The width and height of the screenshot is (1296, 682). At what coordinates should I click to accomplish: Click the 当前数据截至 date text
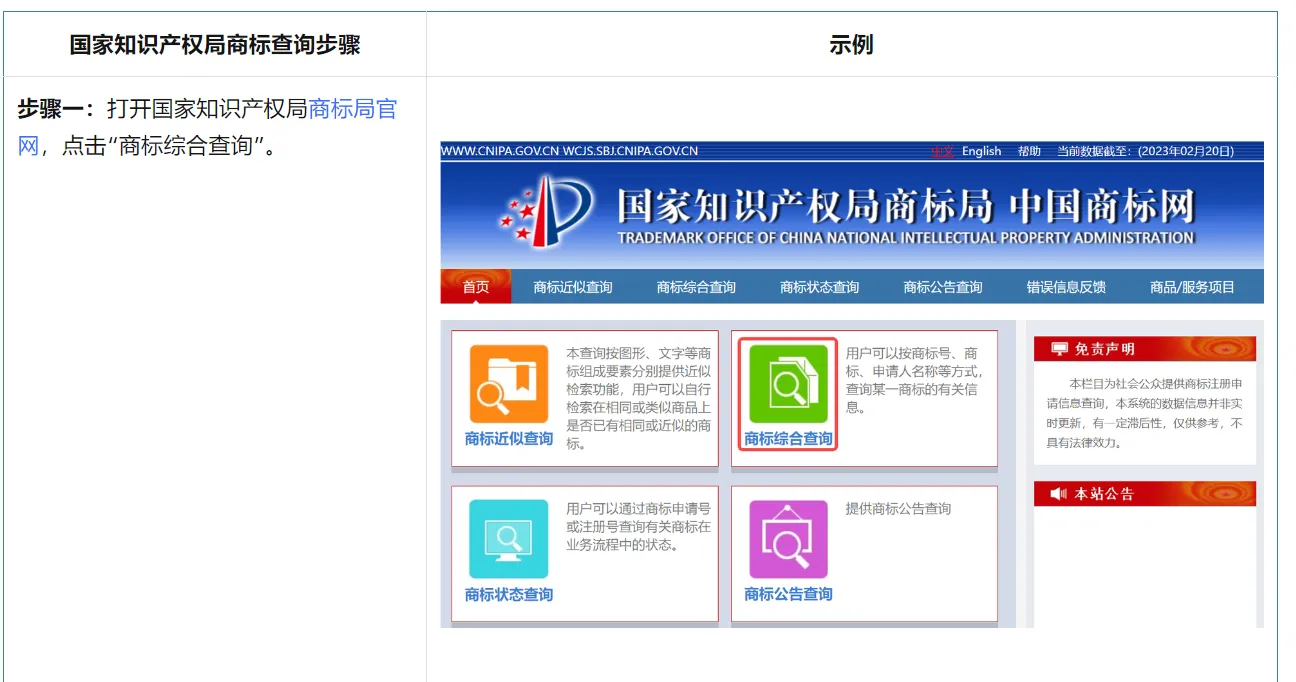tap(1146, 151)
